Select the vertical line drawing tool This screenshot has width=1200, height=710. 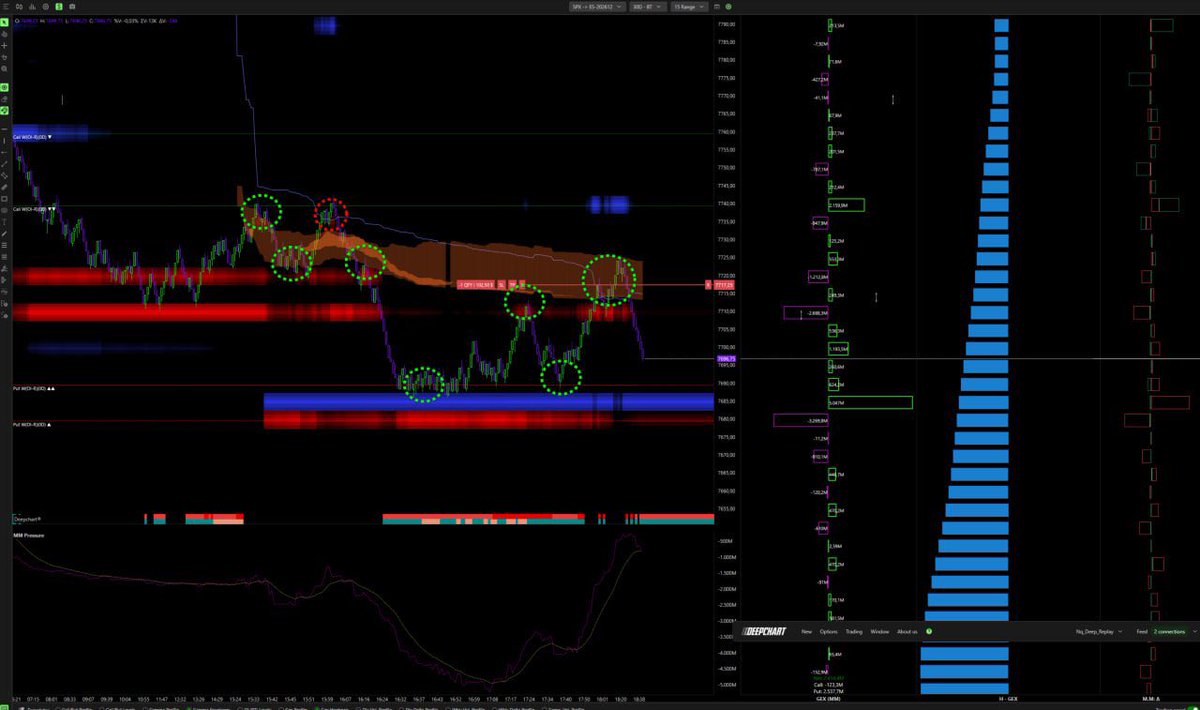5,141
